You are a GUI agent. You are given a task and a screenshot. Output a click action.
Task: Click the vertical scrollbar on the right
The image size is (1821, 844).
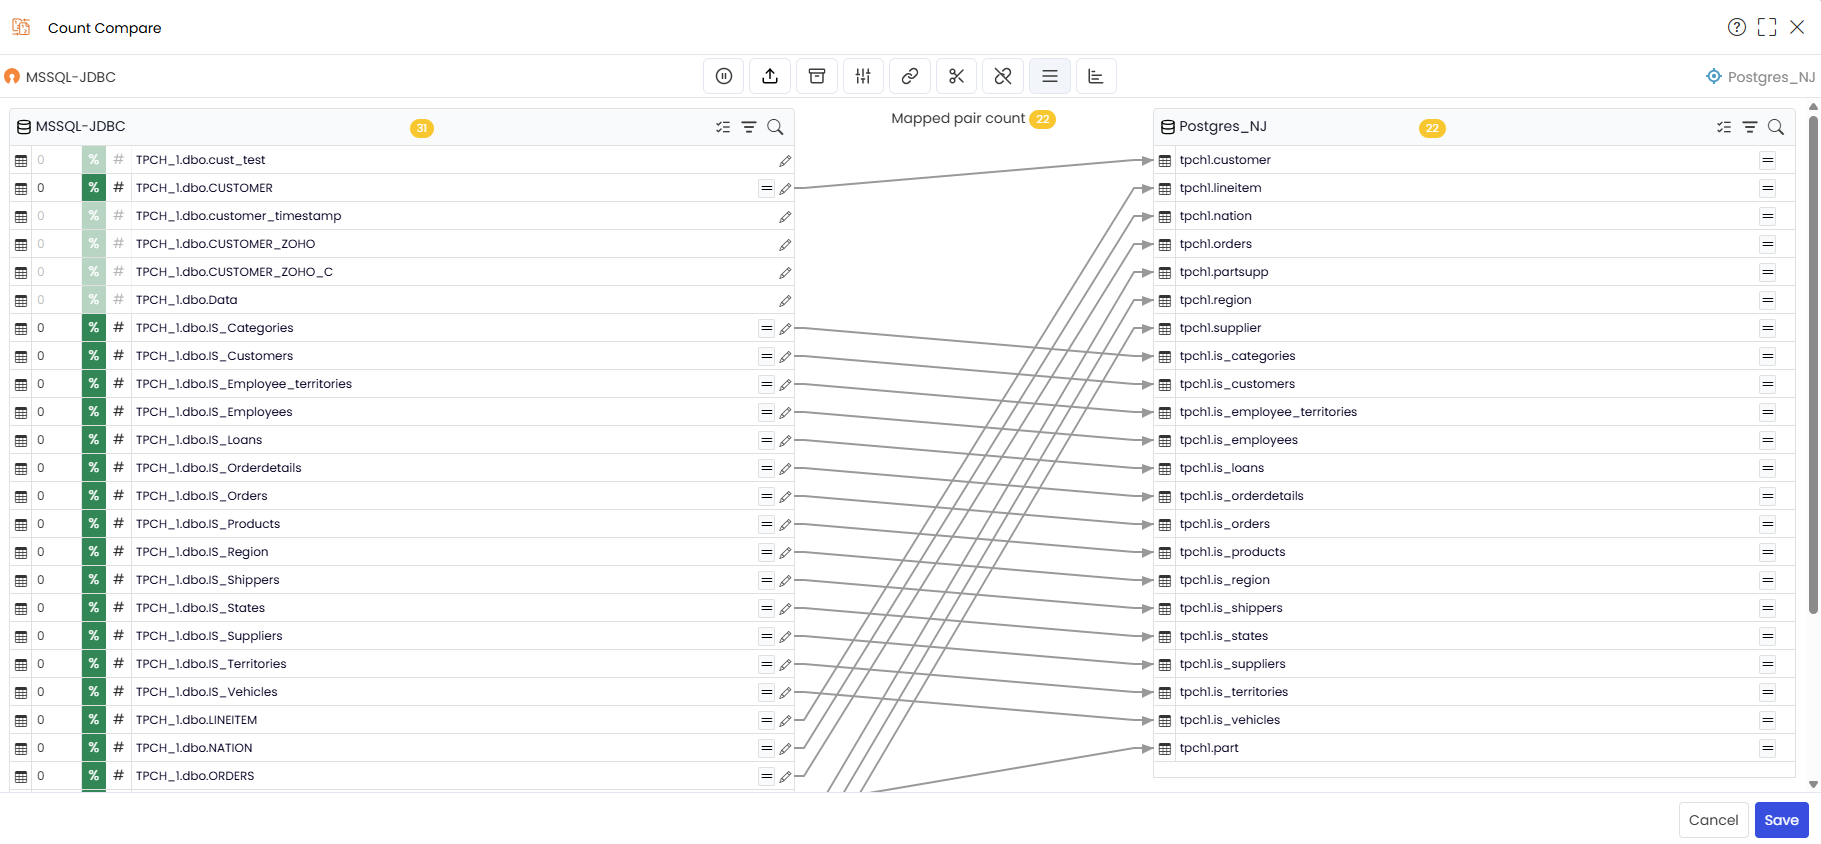coord(1813,365)
